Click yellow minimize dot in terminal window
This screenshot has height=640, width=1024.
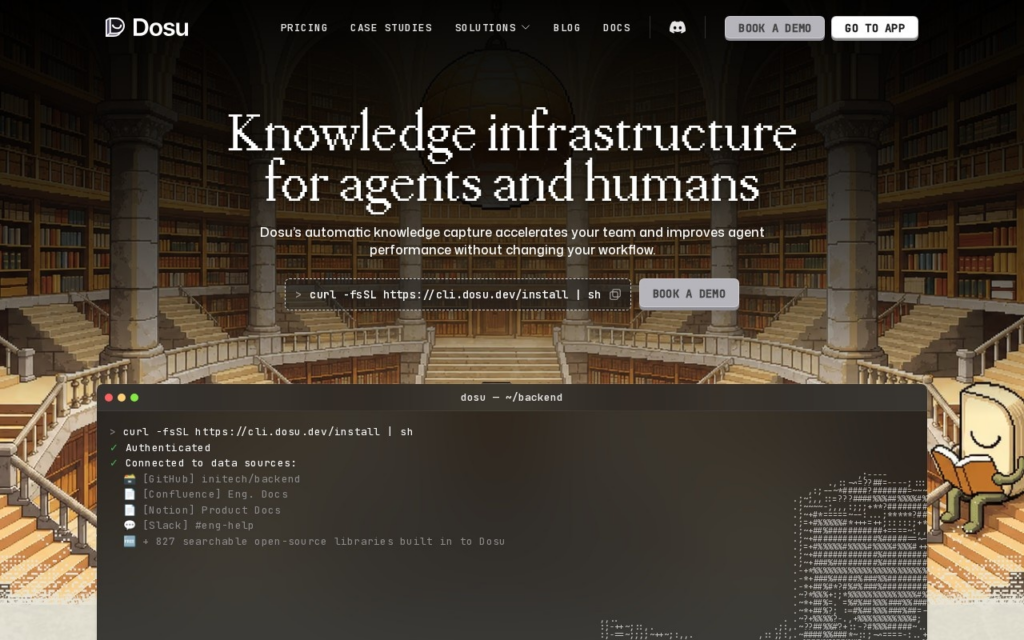[121, 398]
